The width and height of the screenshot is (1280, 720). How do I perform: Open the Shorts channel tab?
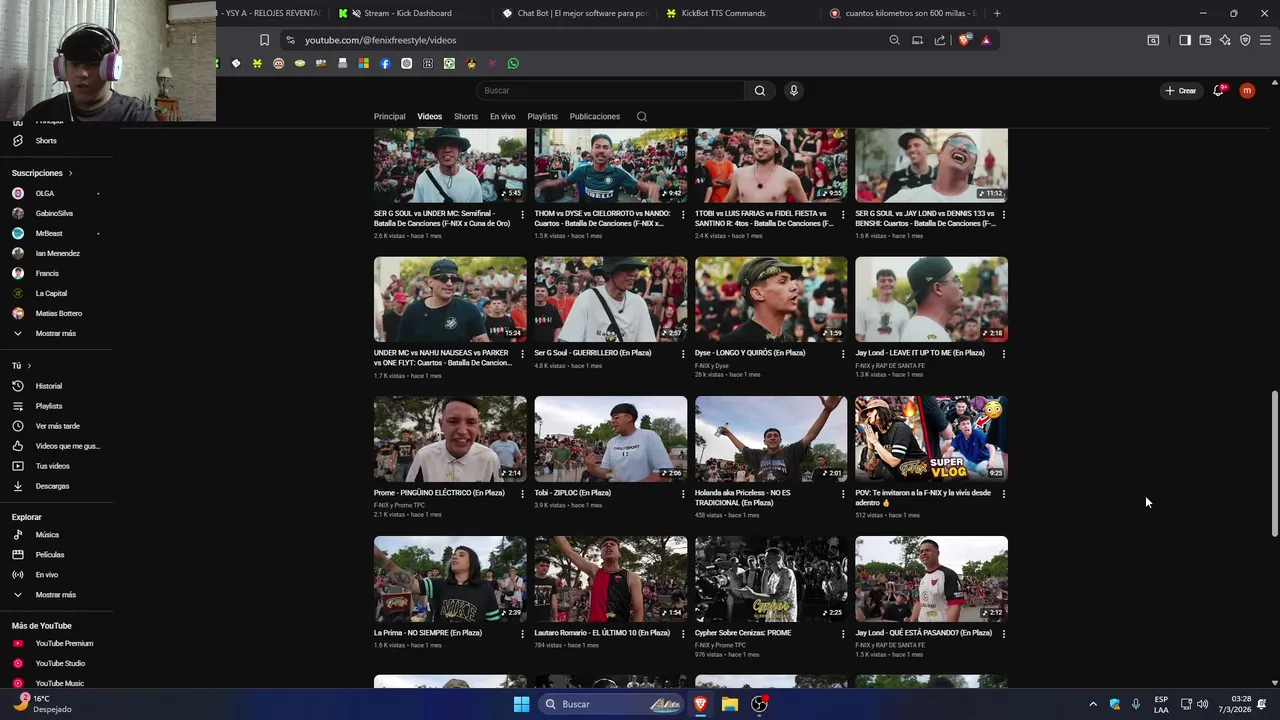coord(466,117)
